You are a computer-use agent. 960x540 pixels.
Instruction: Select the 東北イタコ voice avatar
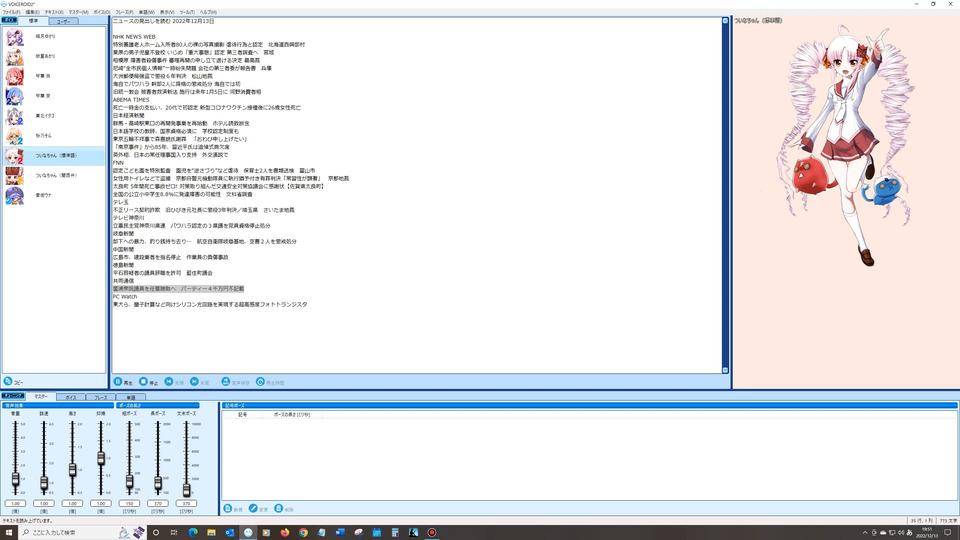click(x=15, y=116)
